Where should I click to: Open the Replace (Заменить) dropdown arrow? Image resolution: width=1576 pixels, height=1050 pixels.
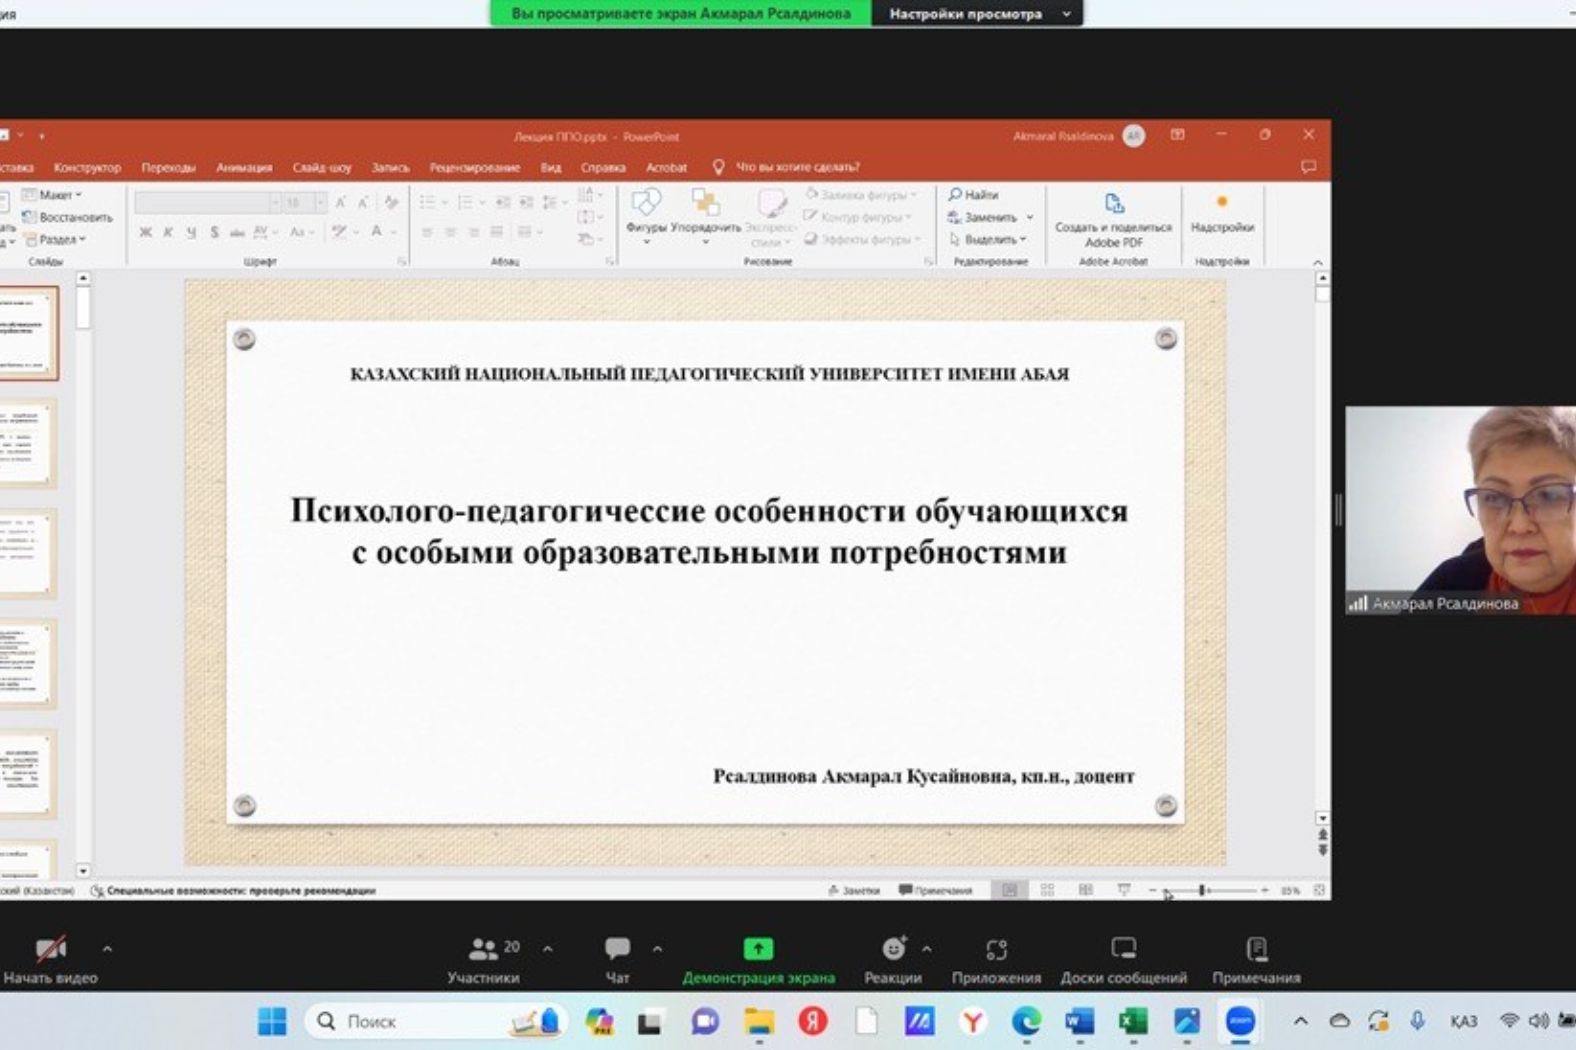(1030, 217)
